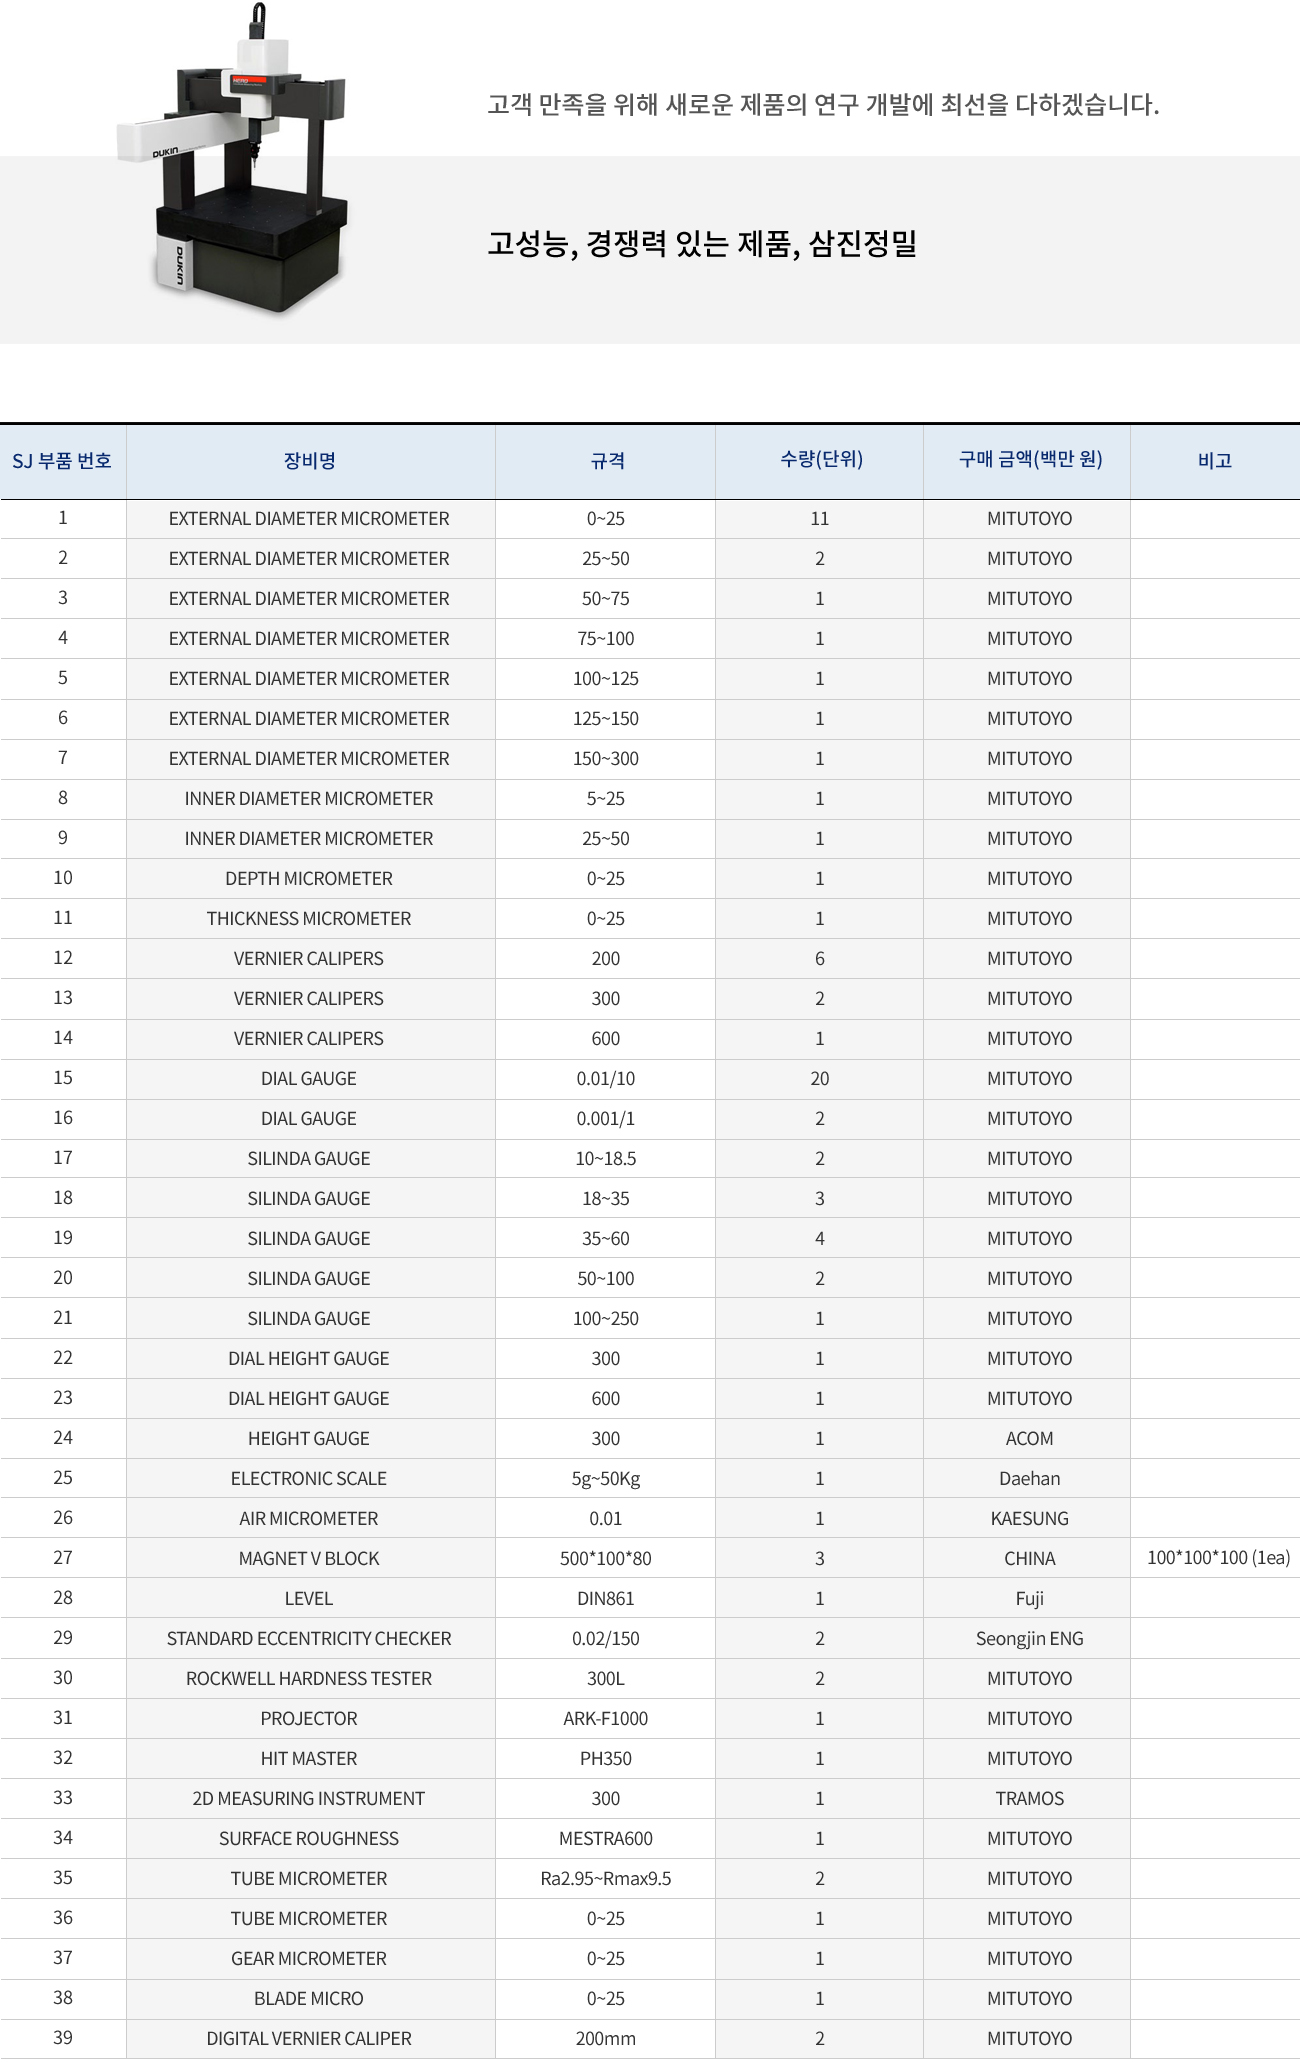
Task: Click the 비고 column header
Action: pos(1215,461)
